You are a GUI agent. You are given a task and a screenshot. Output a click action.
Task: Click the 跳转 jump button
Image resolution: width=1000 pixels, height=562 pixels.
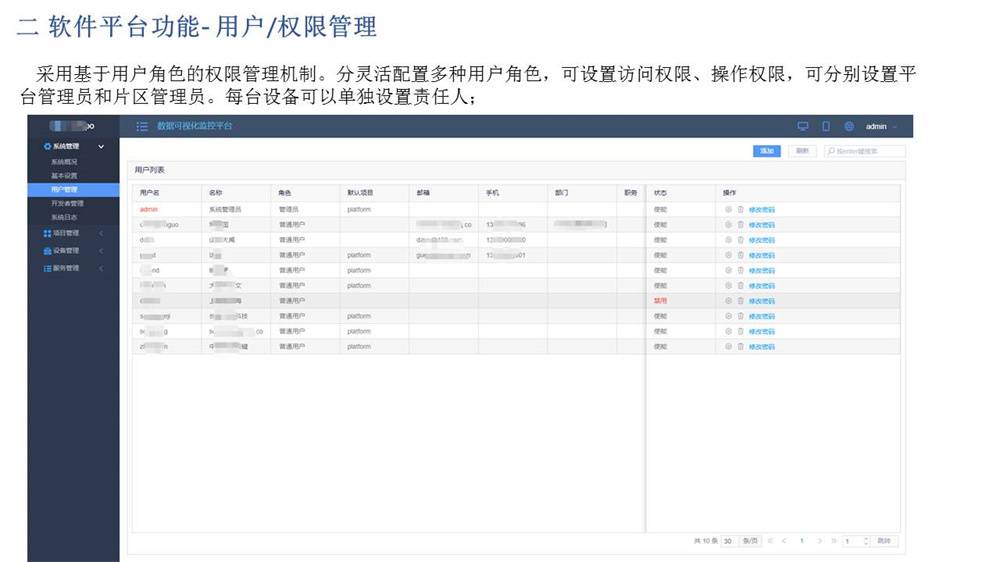tap(884, 541)
